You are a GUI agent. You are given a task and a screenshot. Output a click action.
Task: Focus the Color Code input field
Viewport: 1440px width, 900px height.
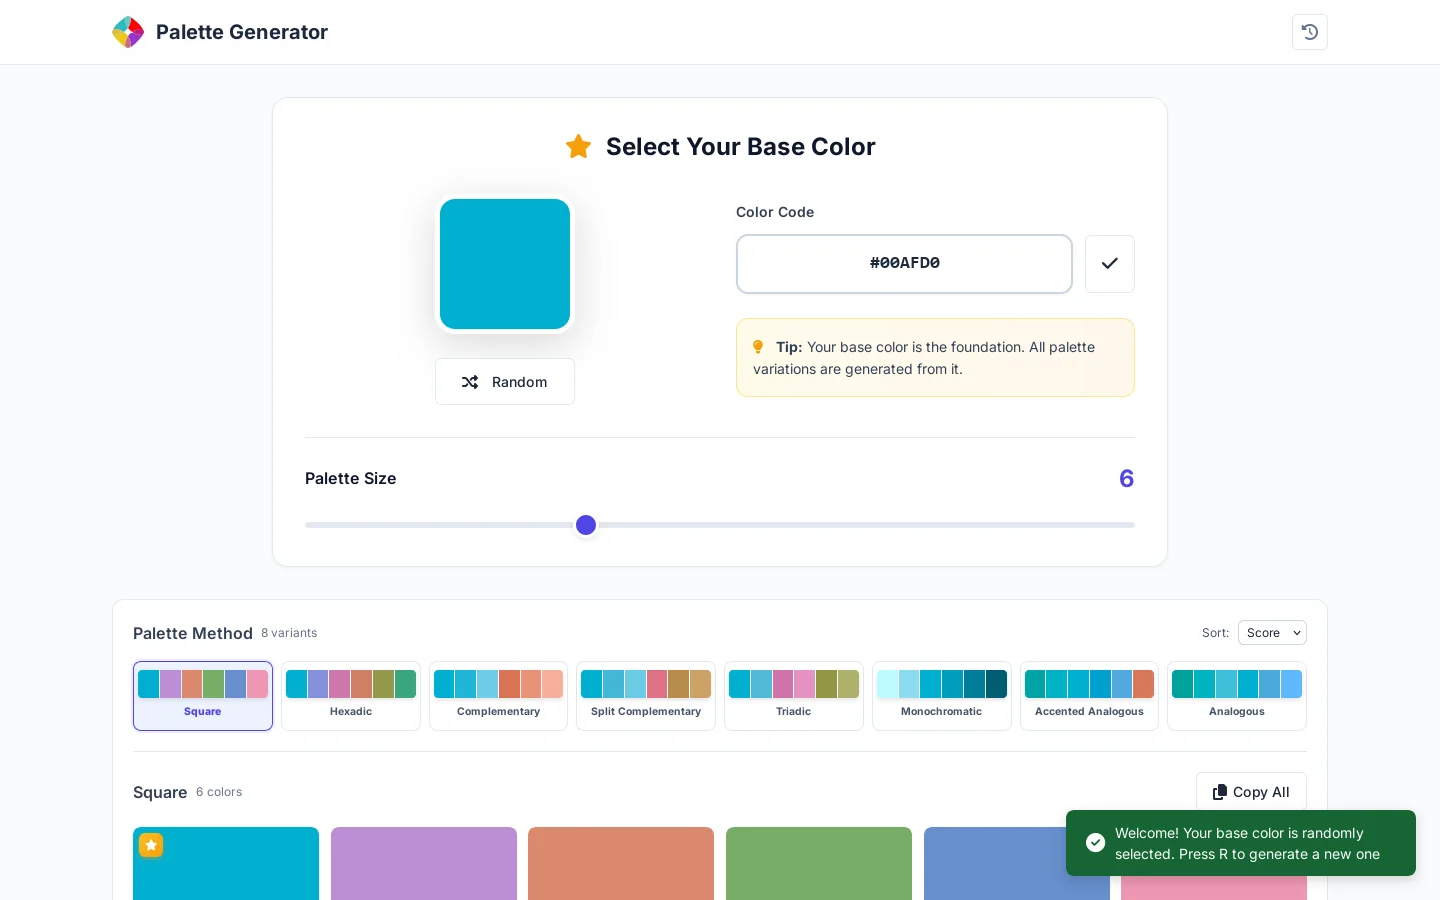[x=904, y=264]
